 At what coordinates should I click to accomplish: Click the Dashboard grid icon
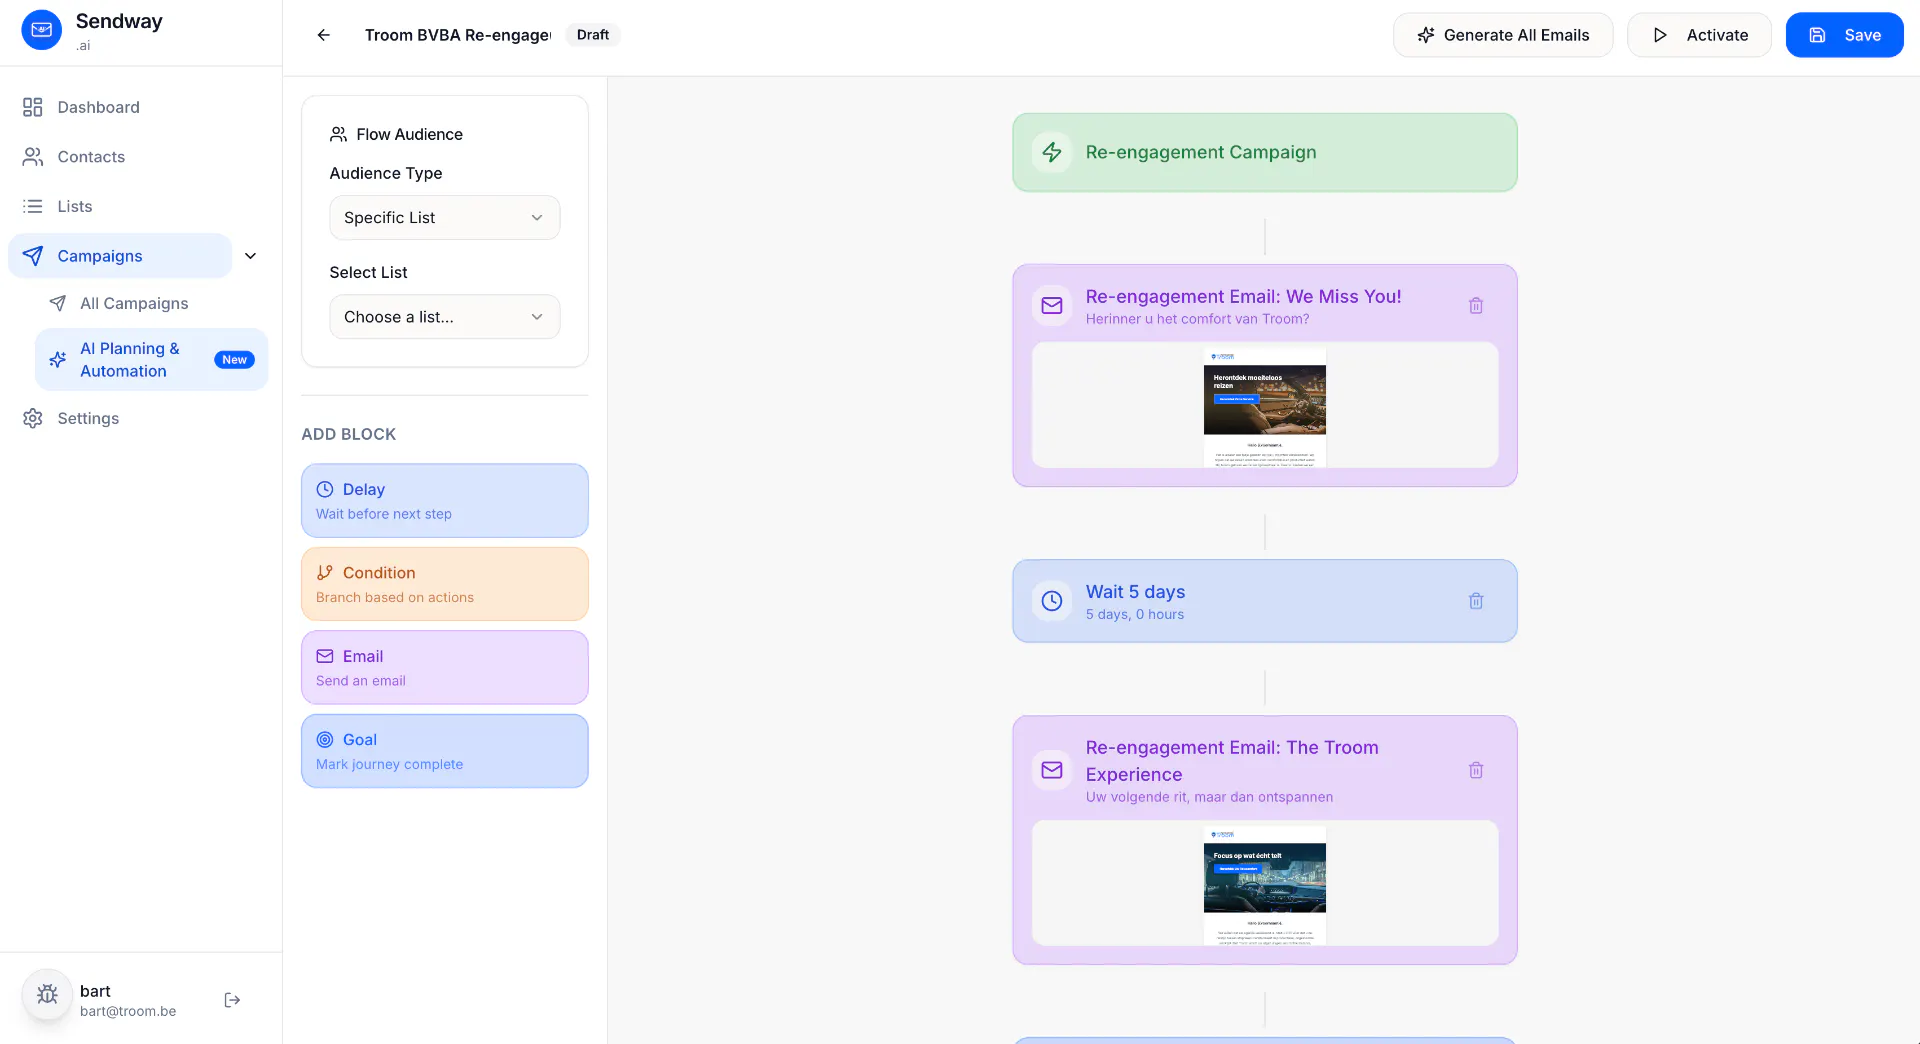point(33,107)
